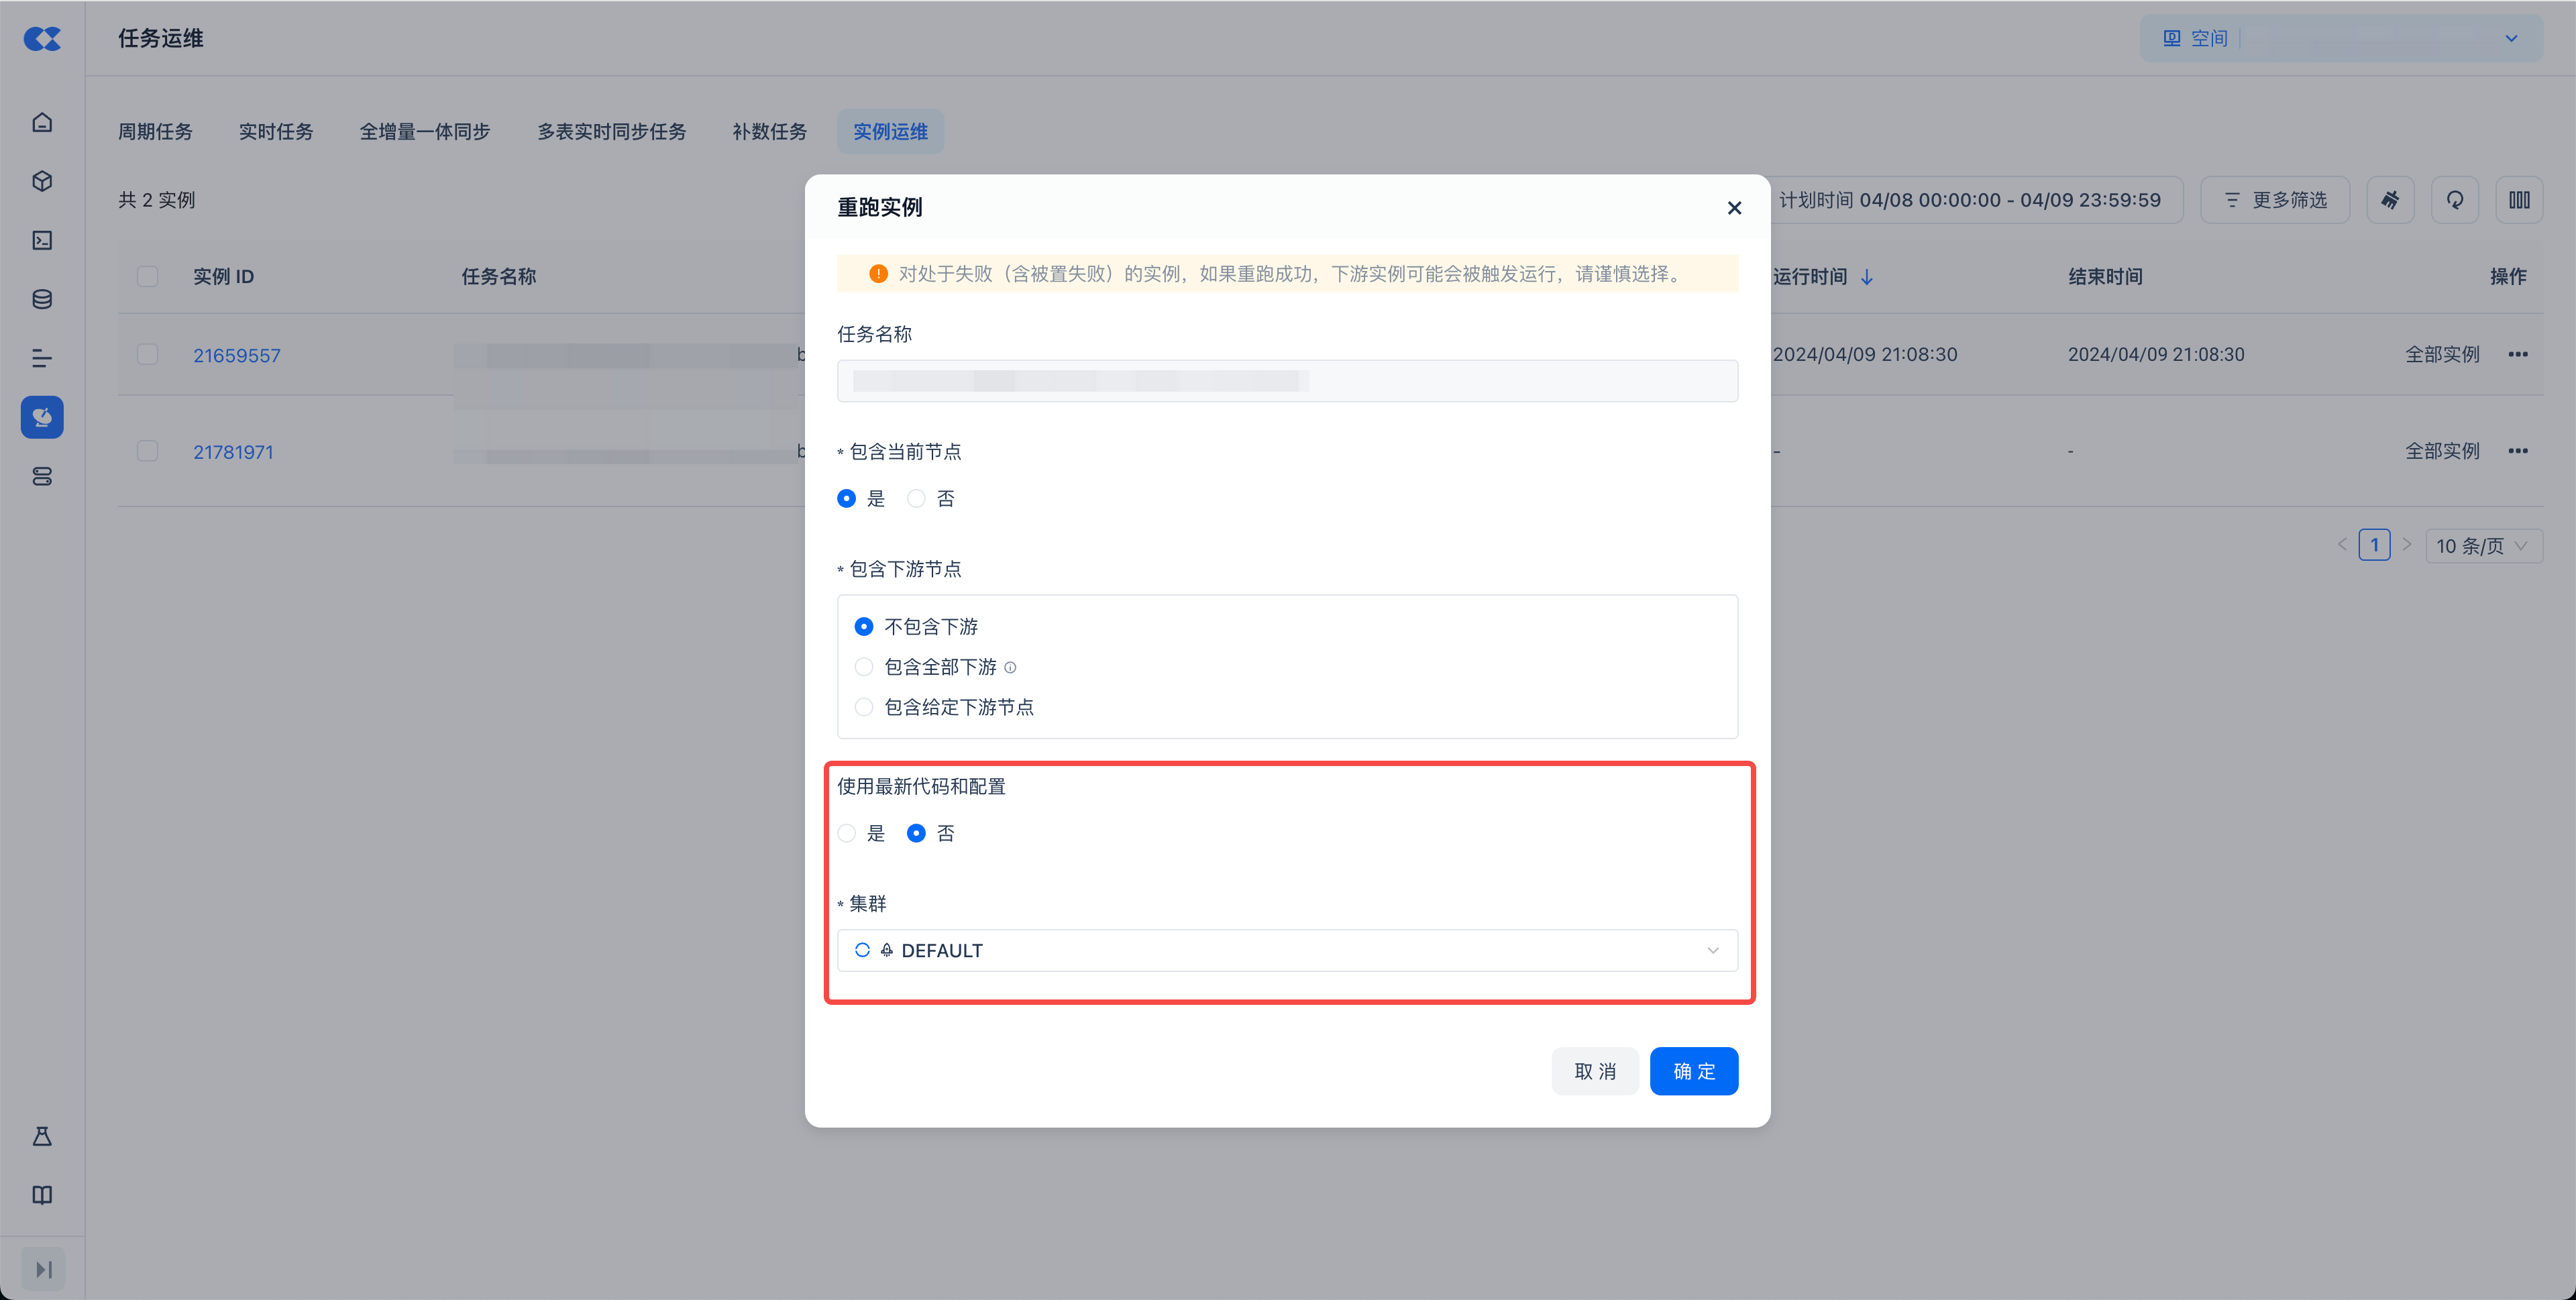Expand the sidebar with bottom arrow
Screen dimensions: 2576x1300
[x=43, y=1269]
